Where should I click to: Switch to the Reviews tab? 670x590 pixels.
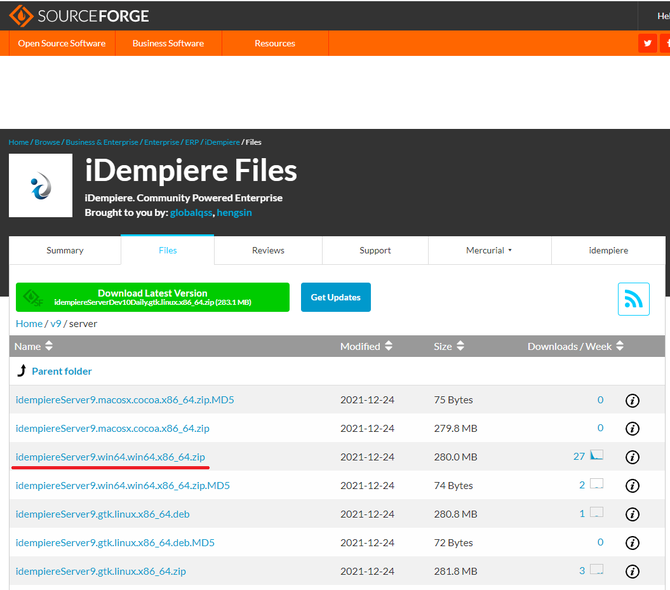(x=268, y=250)
